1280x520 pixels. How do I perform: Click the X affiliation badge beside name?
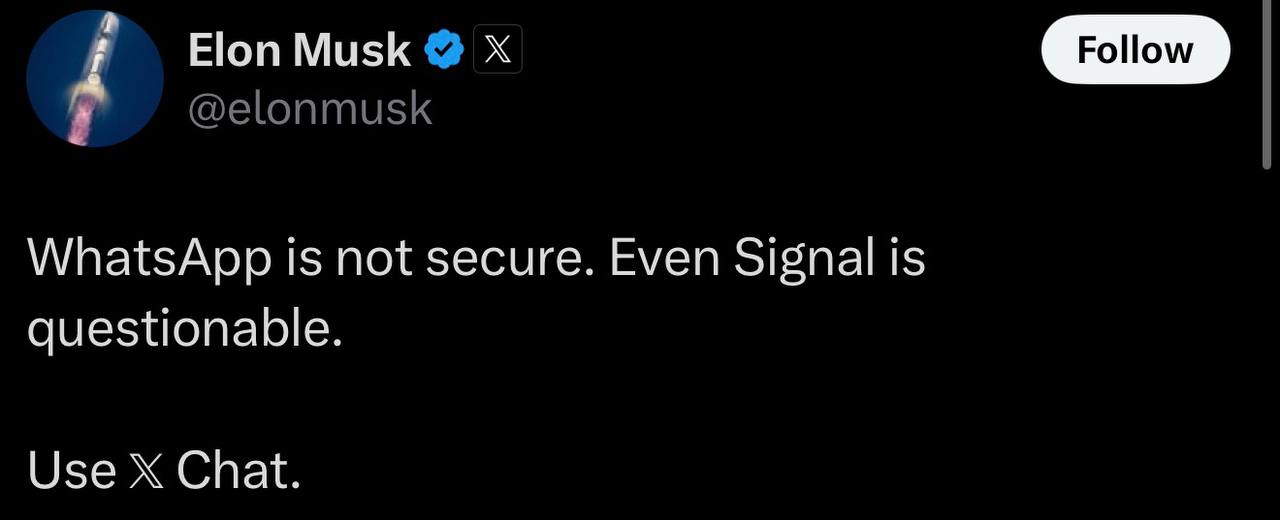[497, 50]
